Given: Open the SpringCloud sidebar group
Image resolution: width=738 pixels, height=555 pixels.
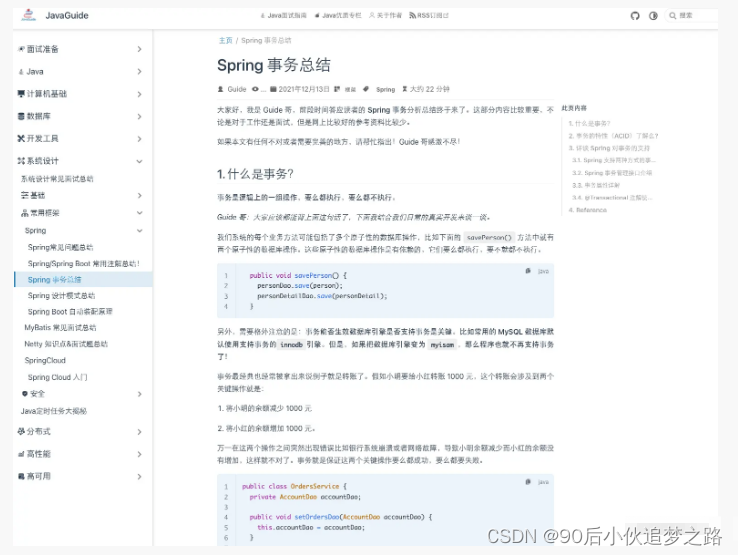Looking at the screenshot, I should click(45, 361).
